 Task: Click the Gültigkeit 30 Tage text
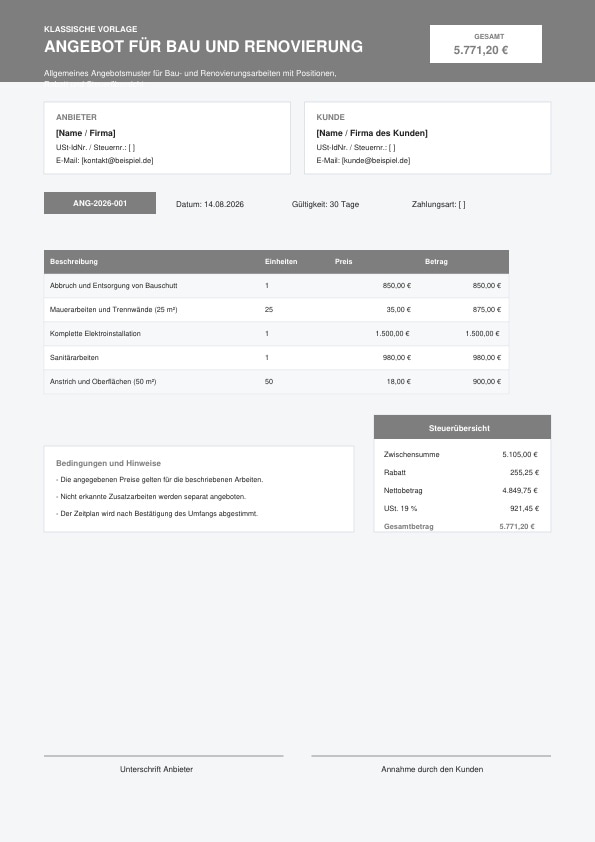[325, 204]
